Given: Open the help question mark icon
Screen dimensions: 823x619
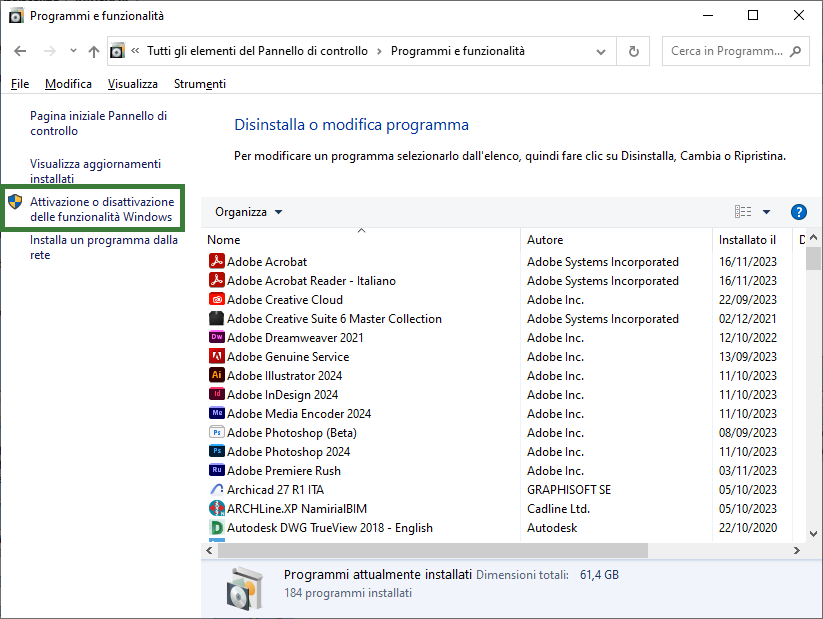Looking at the screenshot, I should 798,212.
